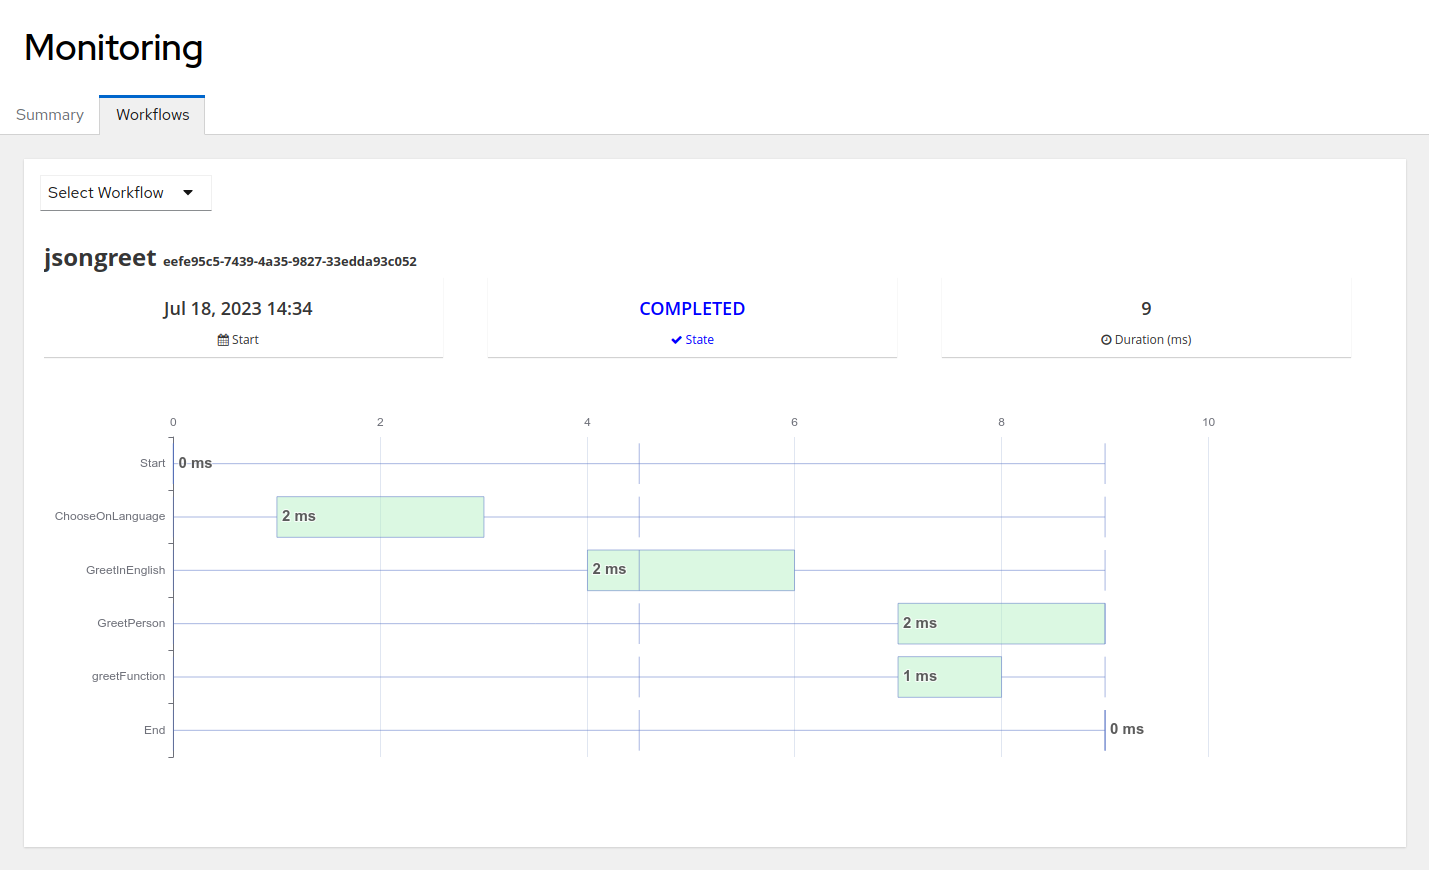
Task: Select the ChooseOnLanguage duration bar
Action: 380,516
